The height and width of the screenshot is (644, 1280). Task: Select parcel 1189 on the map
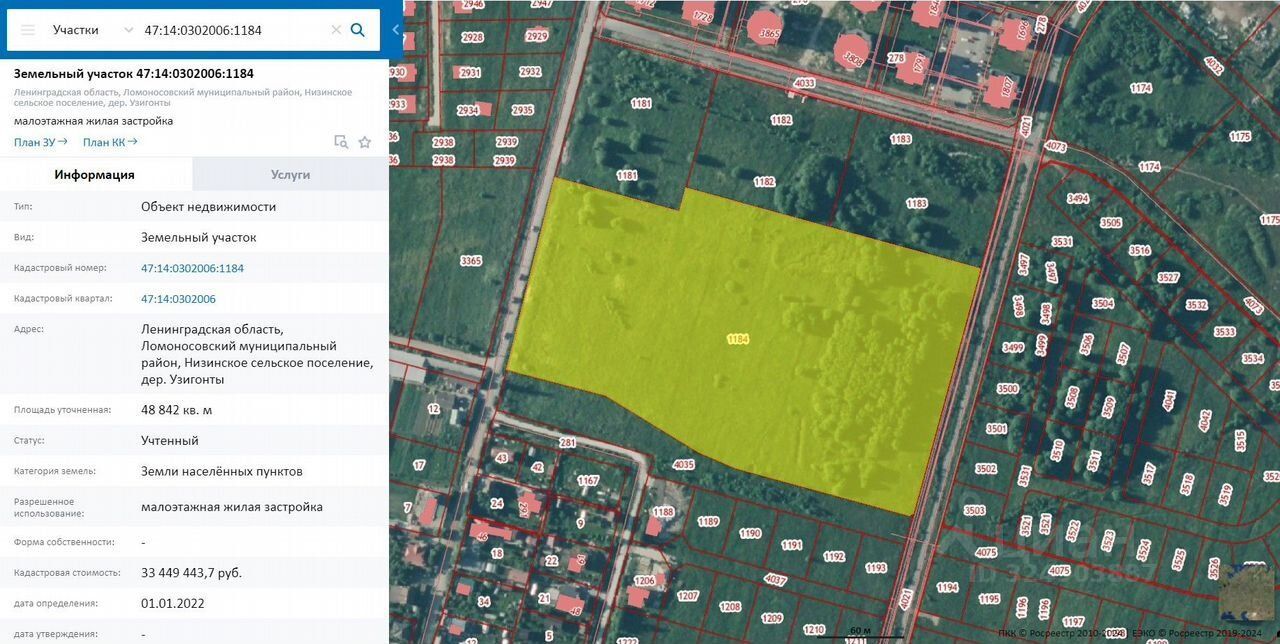(x=708, y=521)
